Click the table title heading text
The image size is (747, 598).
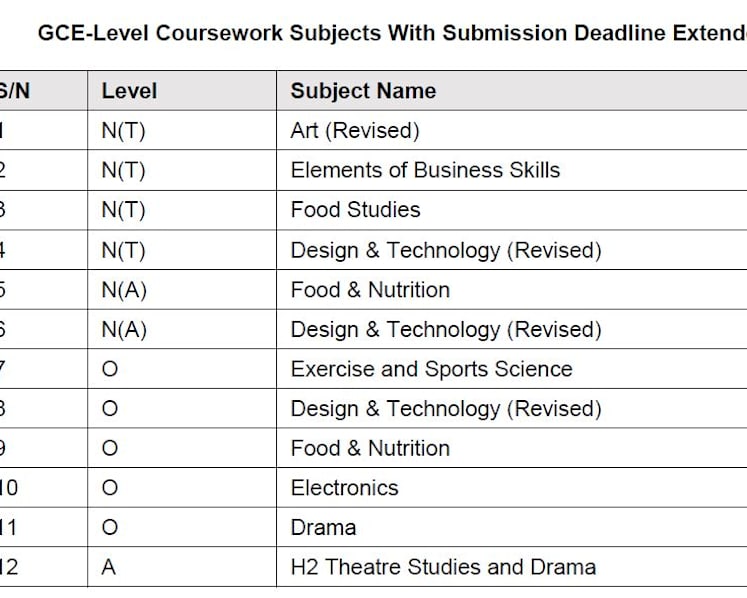[392, 33]
